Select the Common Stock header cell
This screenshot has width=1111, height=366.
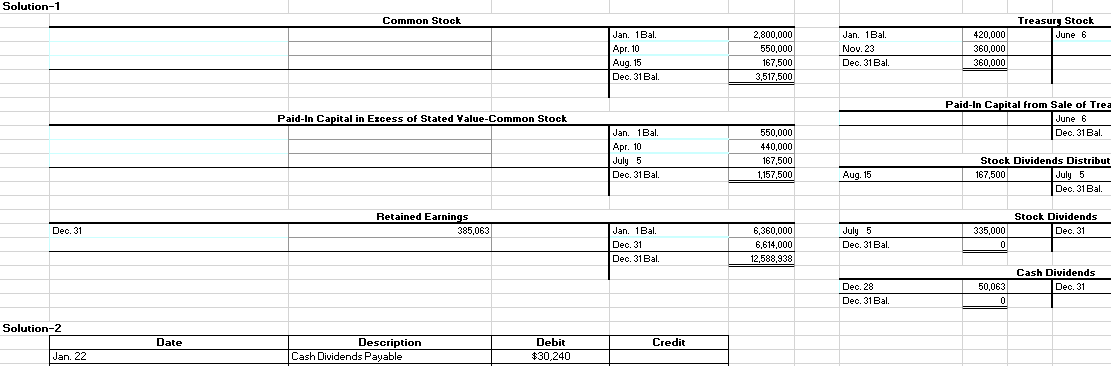click(422, 21)
